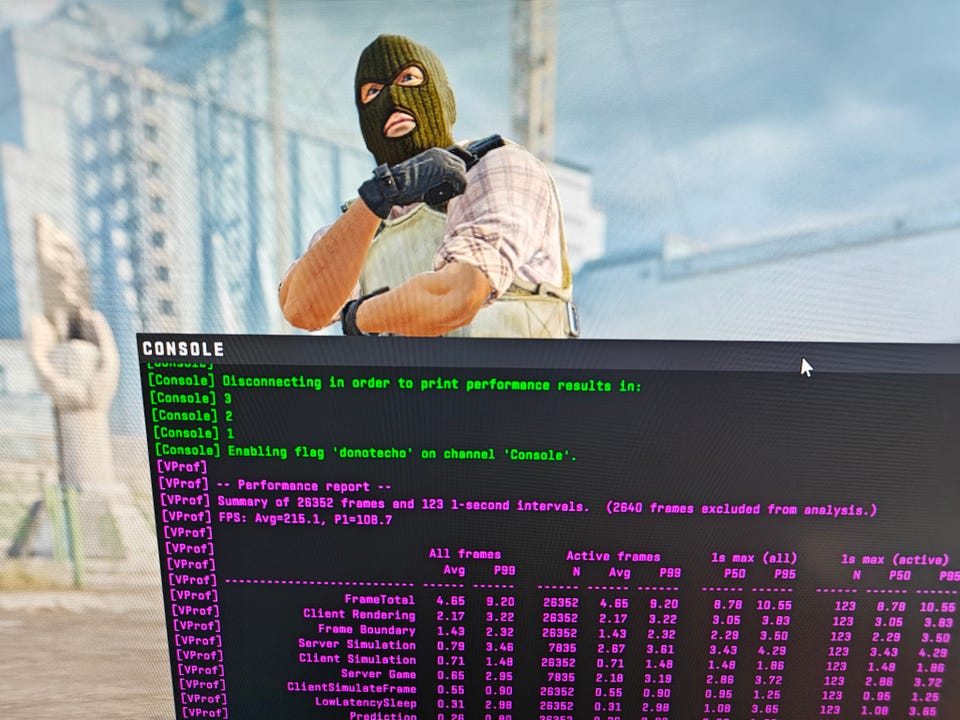Click the Server Simulation N value 7835
Screen dimensions: 960x720
(562, 648)
